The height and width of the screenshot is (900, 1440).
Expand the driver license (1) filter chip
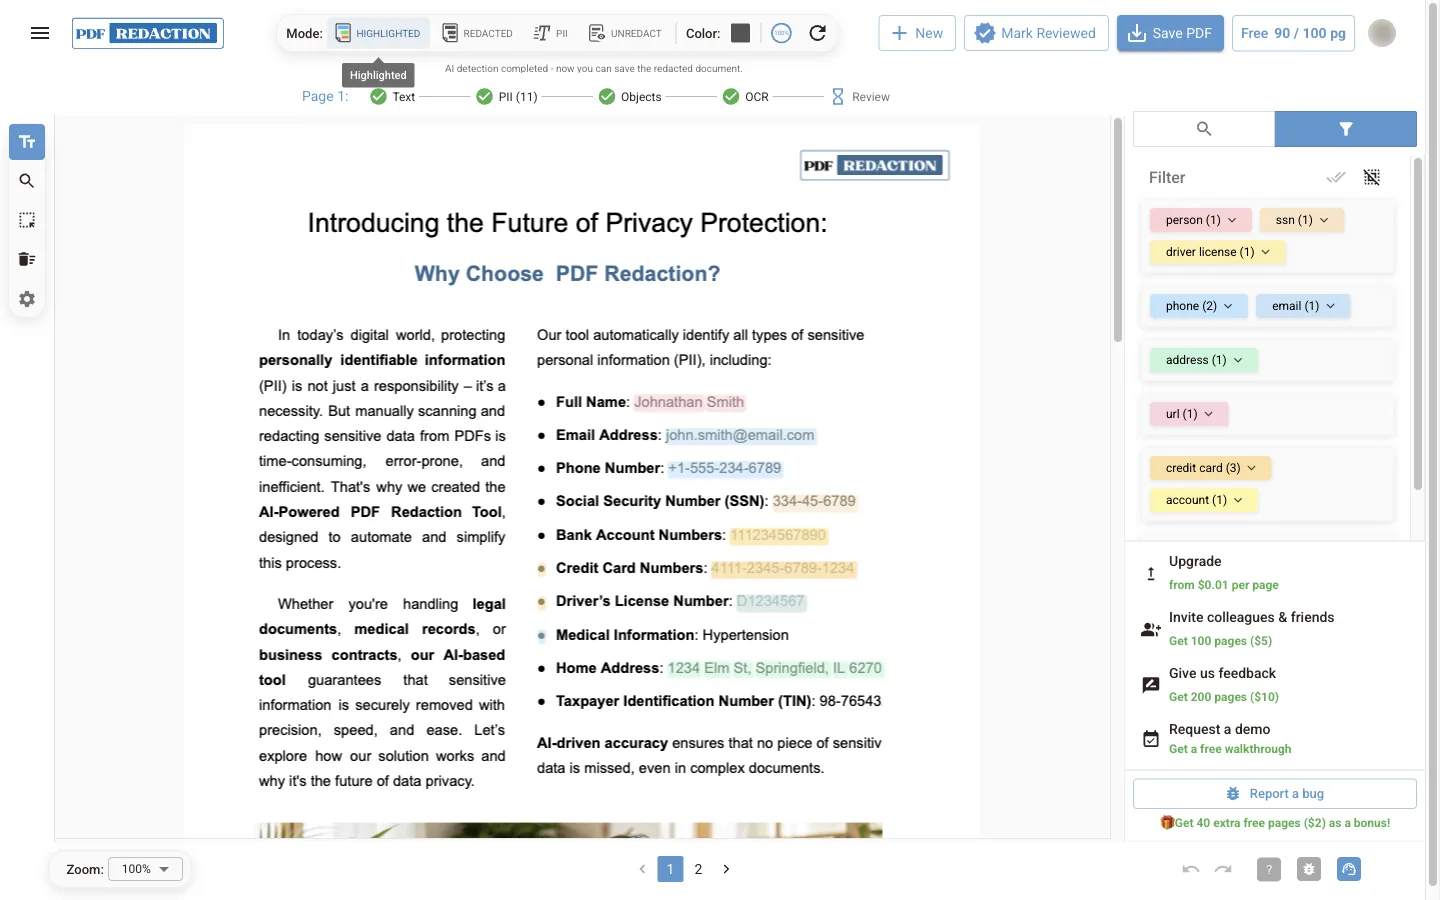(1218, 252)
